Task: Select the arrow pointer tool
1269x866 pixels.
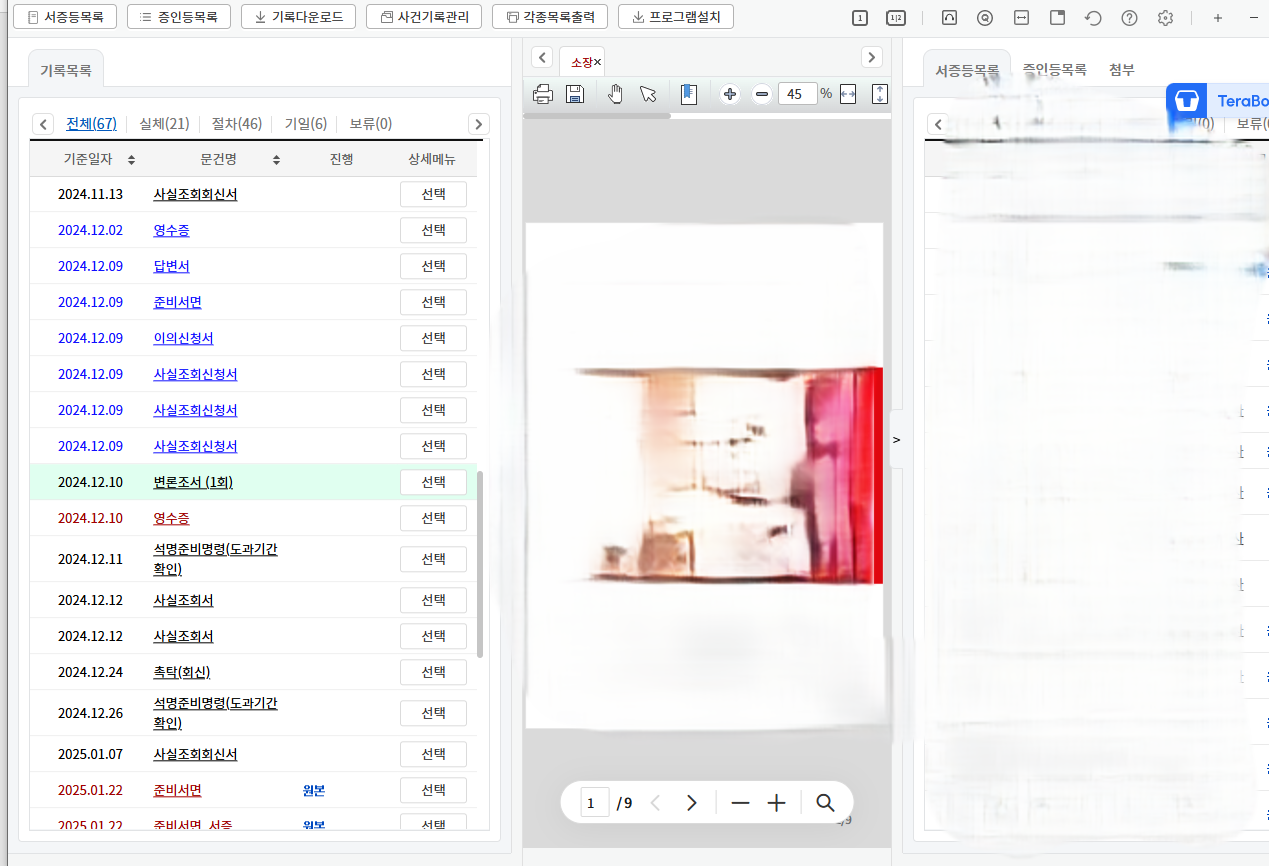Action: coord(648,94)
